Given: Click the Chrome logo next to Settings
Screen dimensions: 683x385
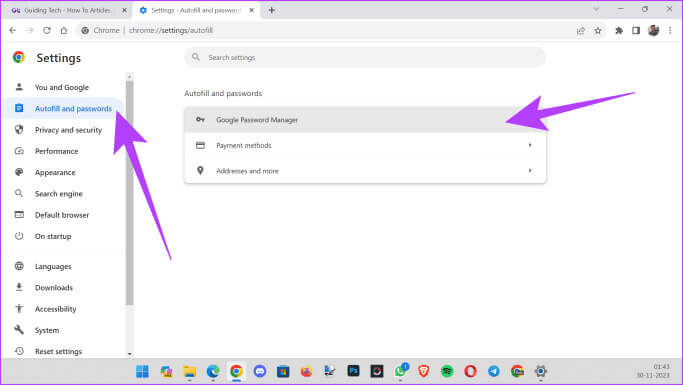Looking at the screenshot, I should (x=19, y=57).
